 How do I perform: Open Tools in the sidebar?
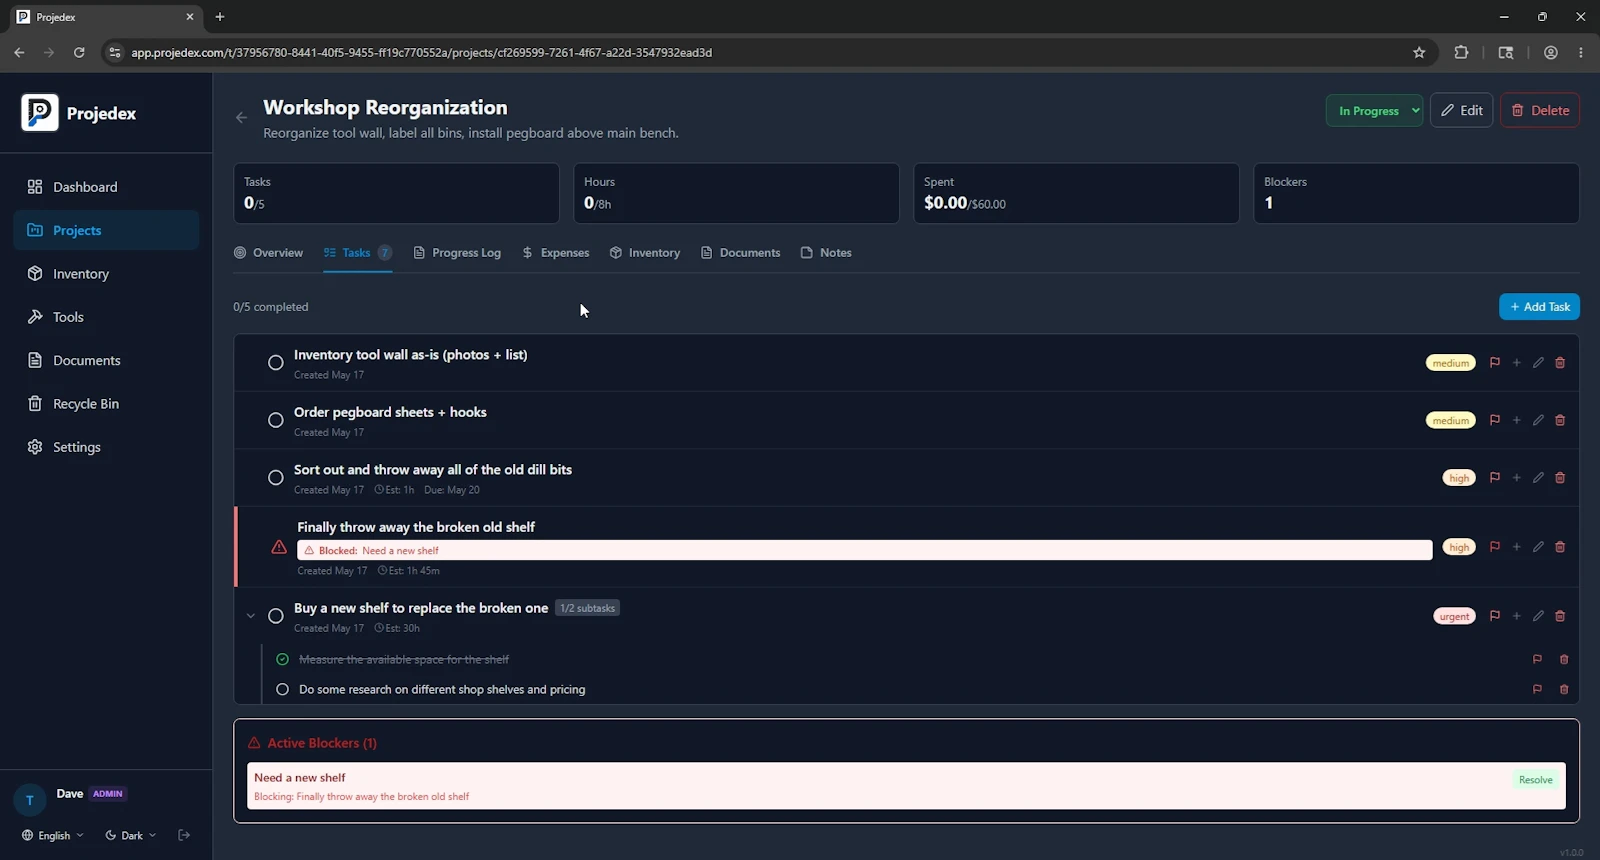click(x=106, y=317)
